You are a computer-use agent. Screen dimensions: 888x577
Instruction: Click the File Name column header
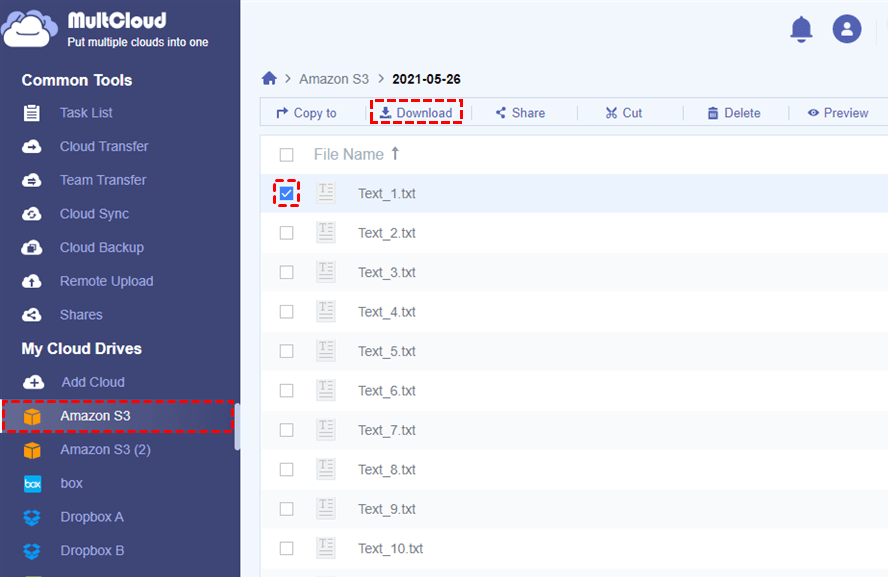(x=349, y=154)
